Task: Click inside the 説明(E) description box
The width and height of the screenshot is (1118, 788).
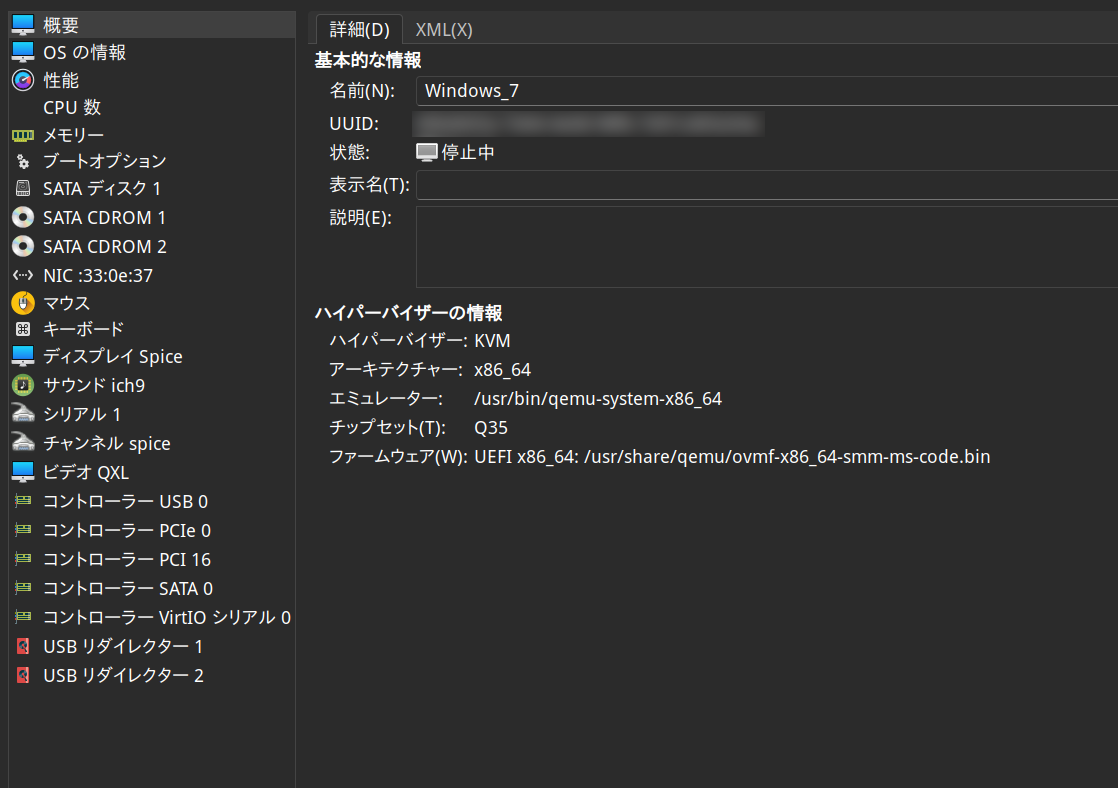Action: point(766,247)
